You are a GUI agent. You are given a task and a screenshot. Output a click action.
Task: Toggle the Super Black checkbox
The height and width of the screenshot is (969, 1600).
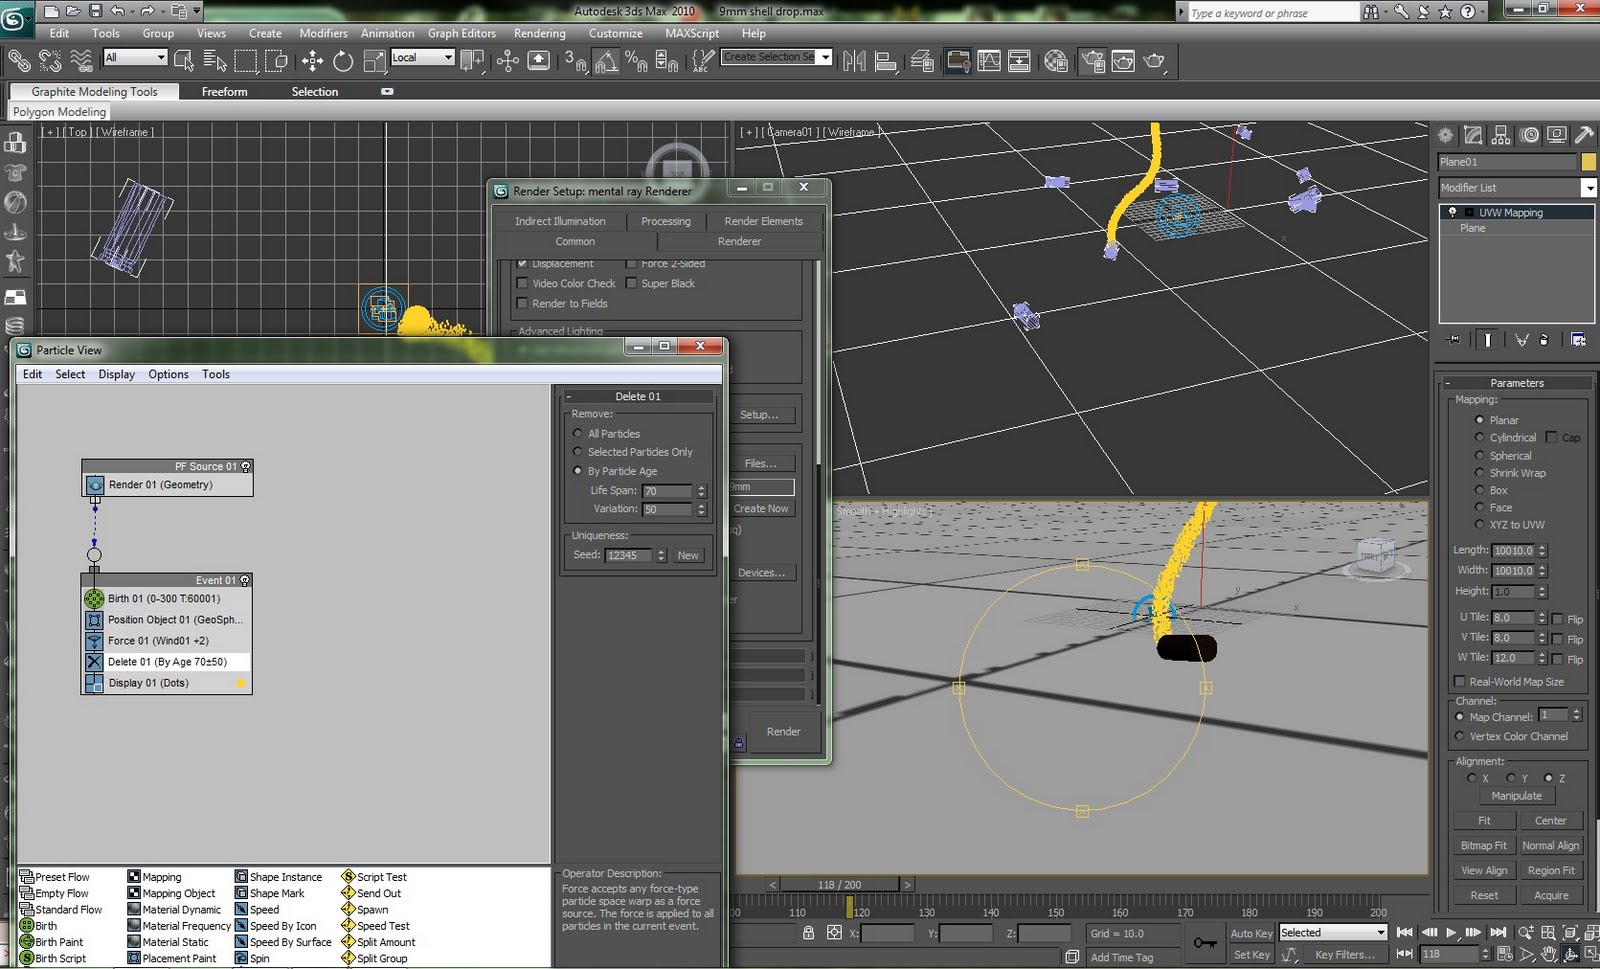631,283
